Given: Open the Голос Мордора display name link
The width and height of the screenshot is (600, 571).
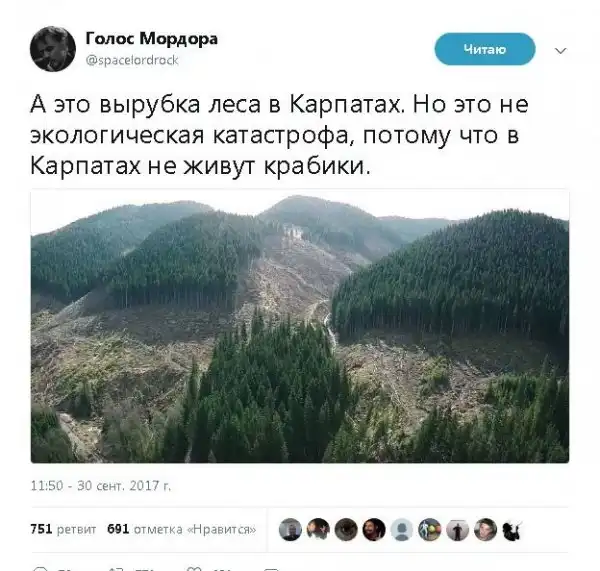Looking at the screenshot, I should pos(152,39).
